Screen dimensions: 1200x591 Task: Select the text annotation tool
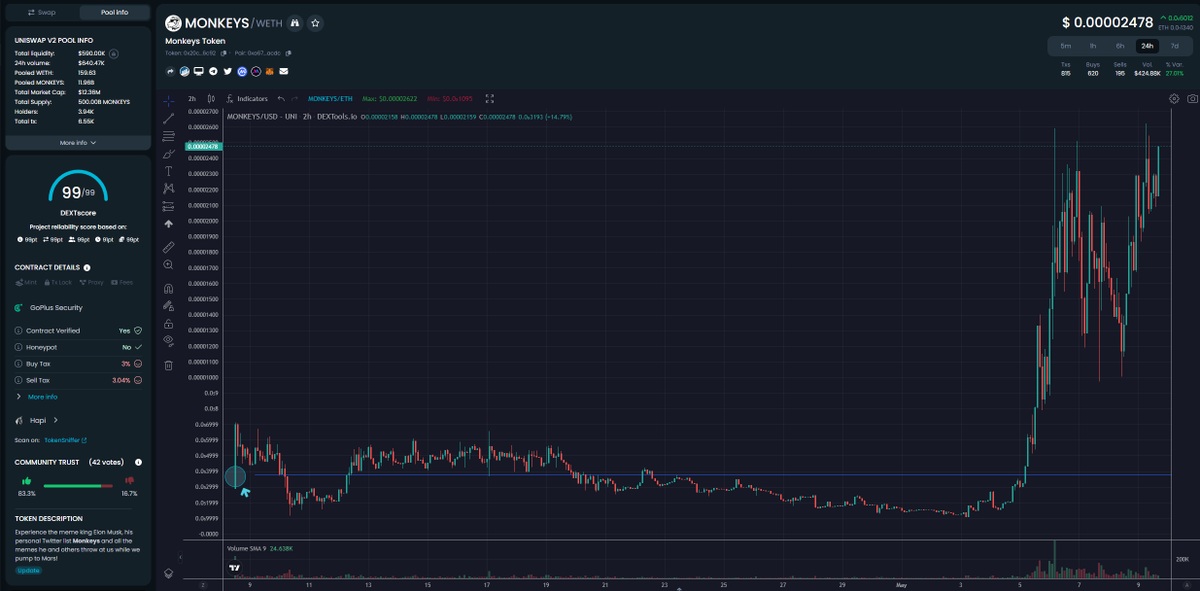tap(168, 171)
